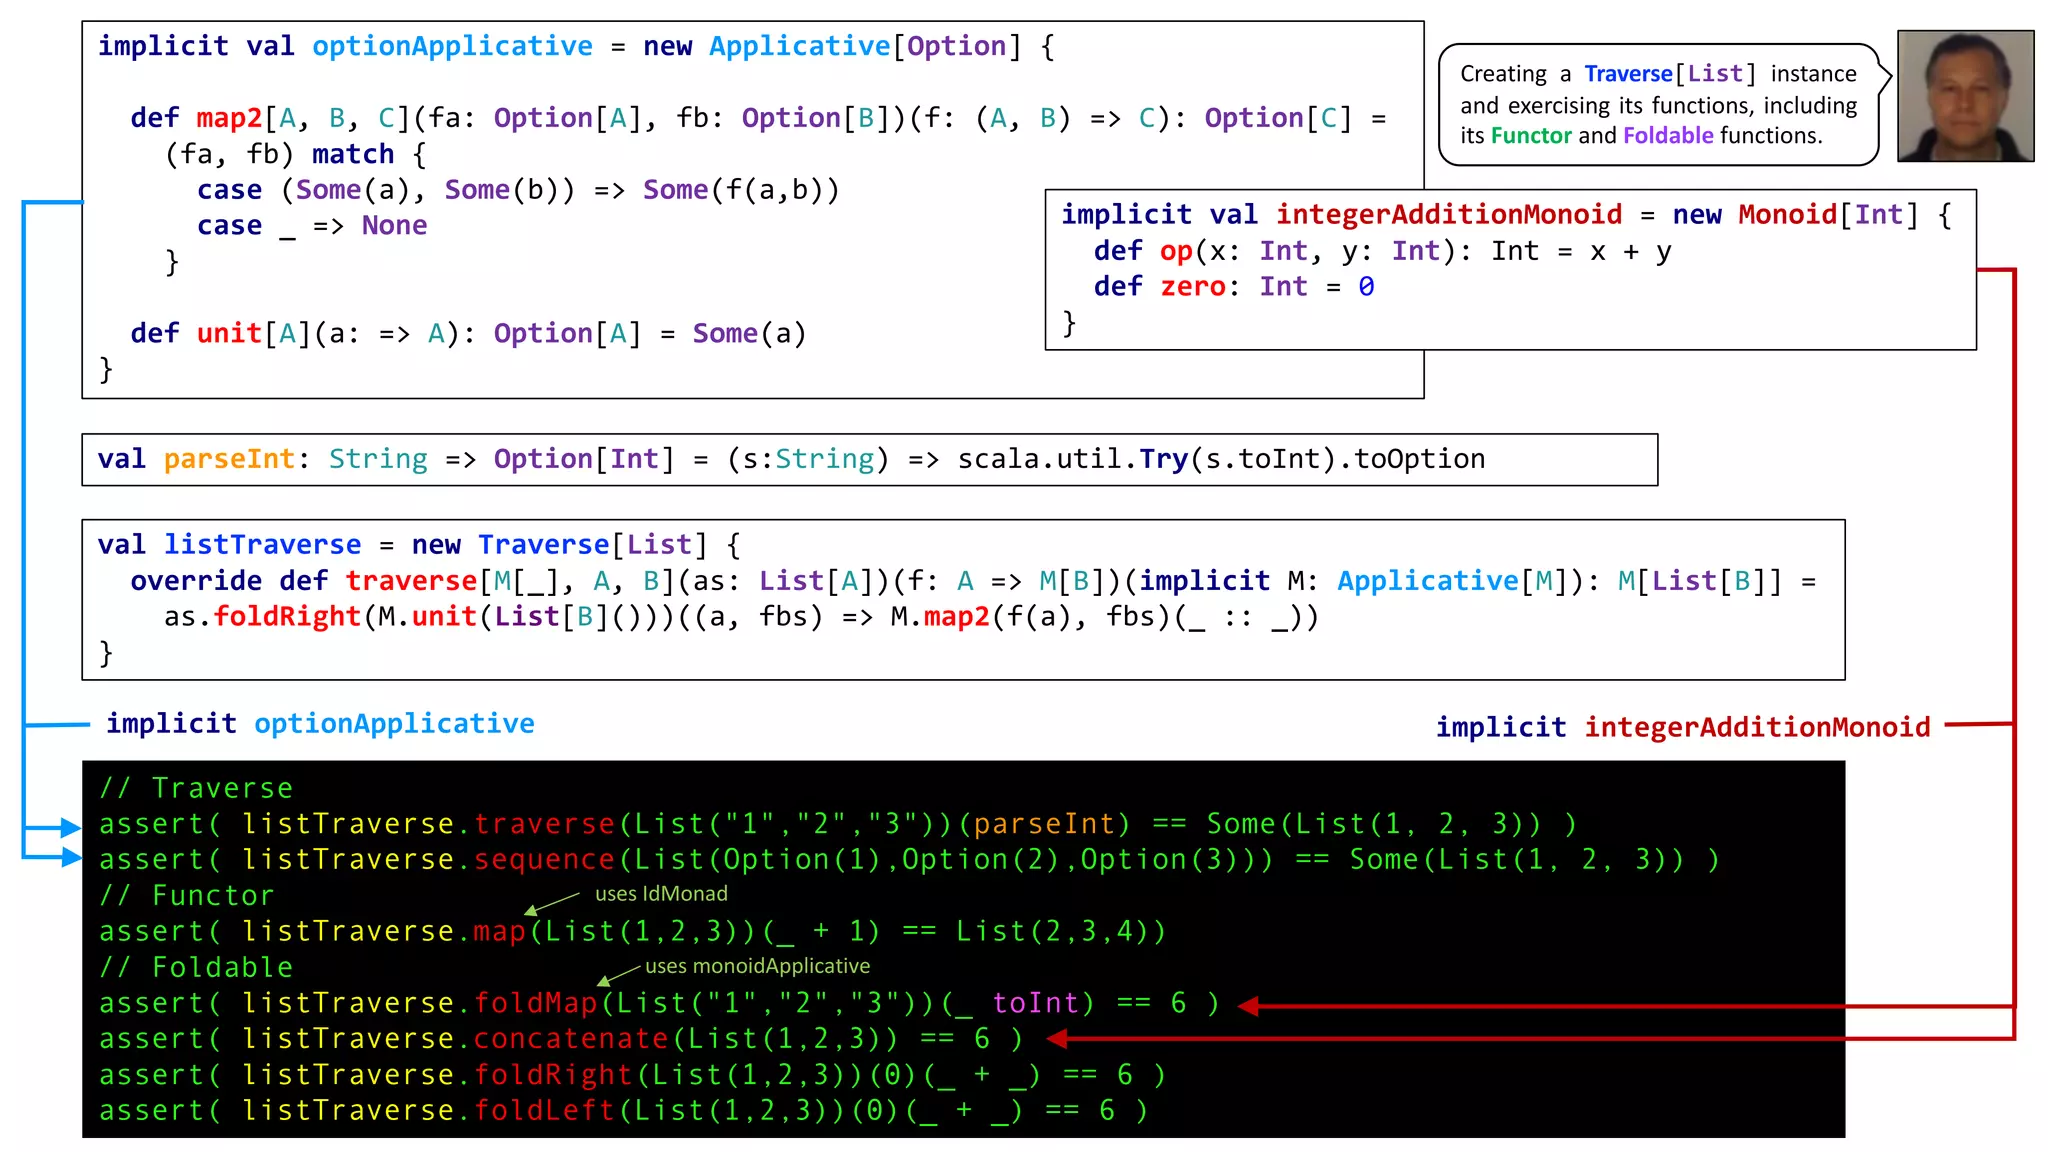Click the 'uses IdMonad' annotation
This screenshot has height=1152, width=2048.
(661, 895)
